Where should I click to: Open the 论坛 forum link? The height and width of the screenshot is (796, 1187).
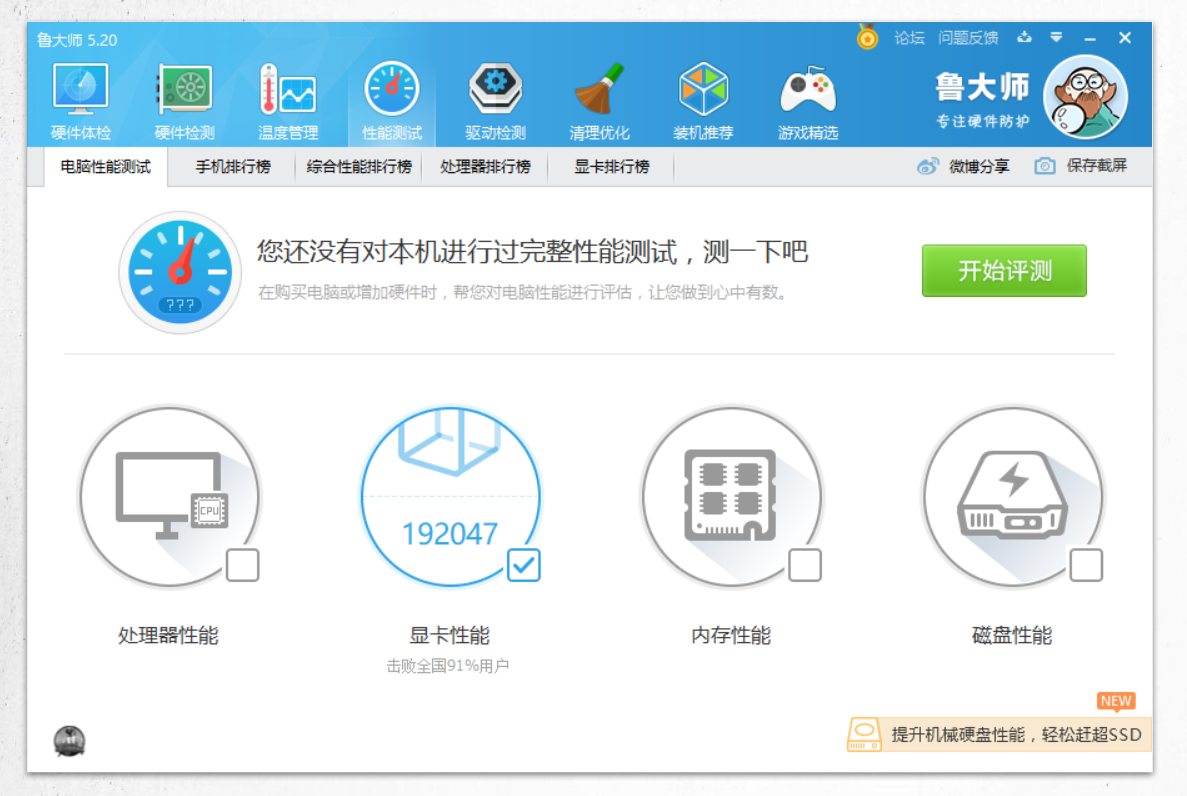909,38
